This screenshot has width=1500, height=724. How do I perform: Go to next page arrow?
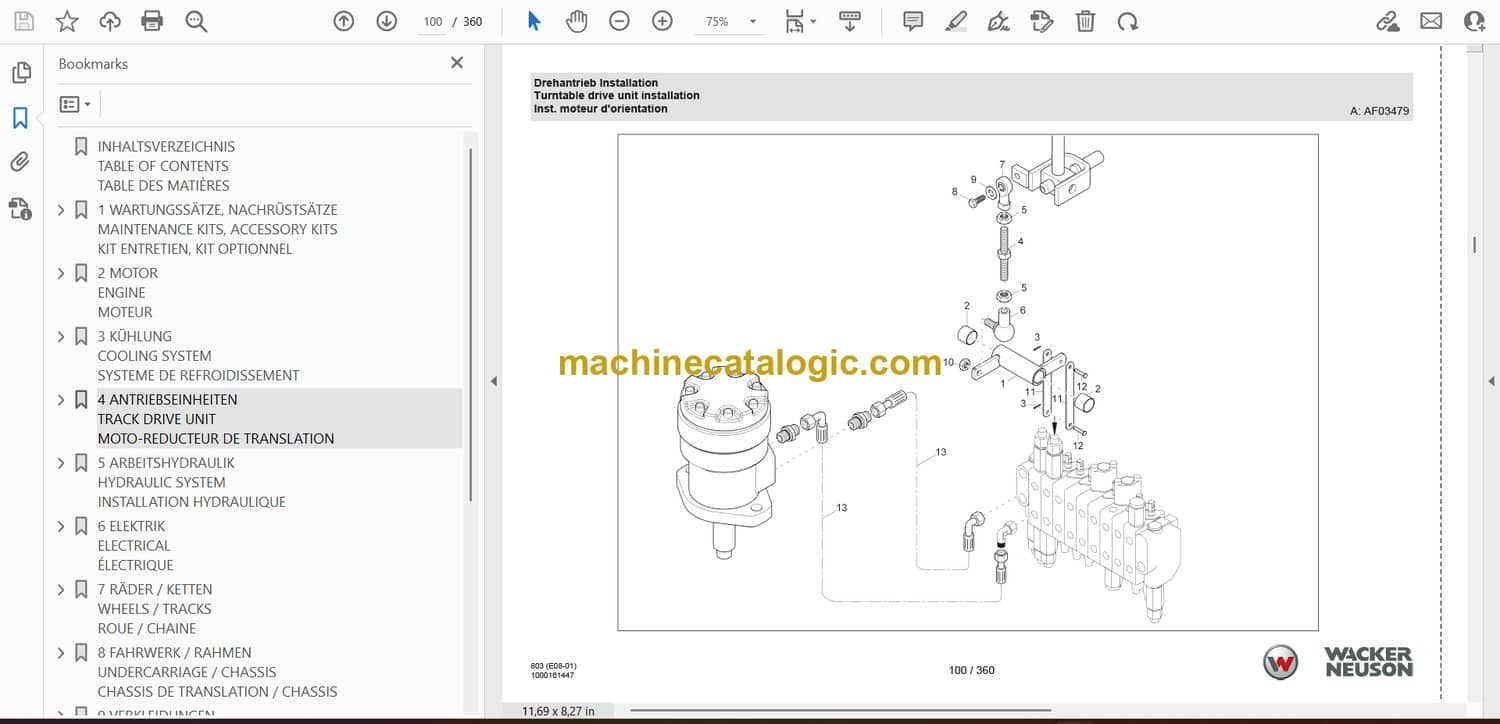pos(387,21)
